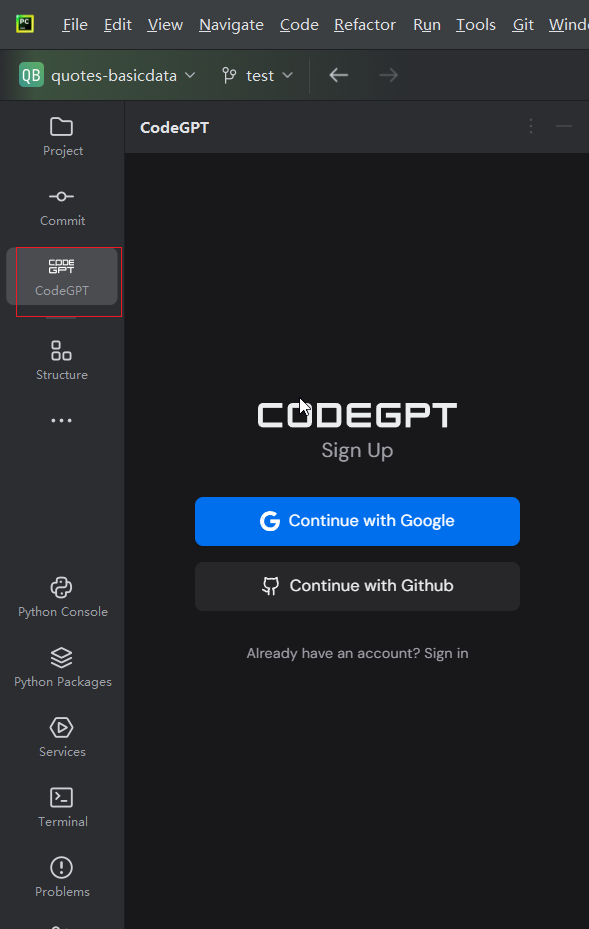Select the CodeGPT sidebar icon

click(62, 277)
